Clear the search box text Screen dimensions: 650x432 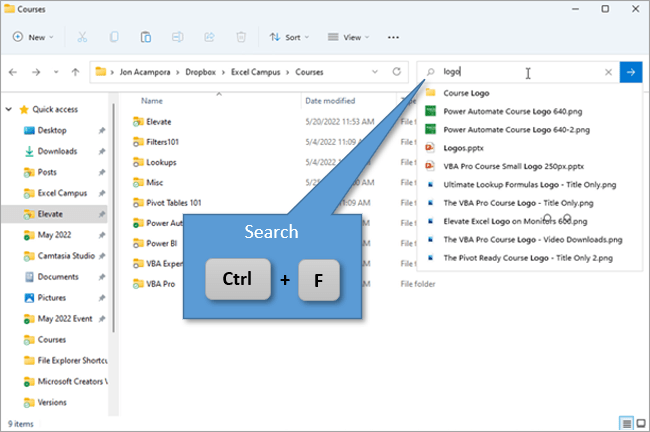click(x=608, y=72)
